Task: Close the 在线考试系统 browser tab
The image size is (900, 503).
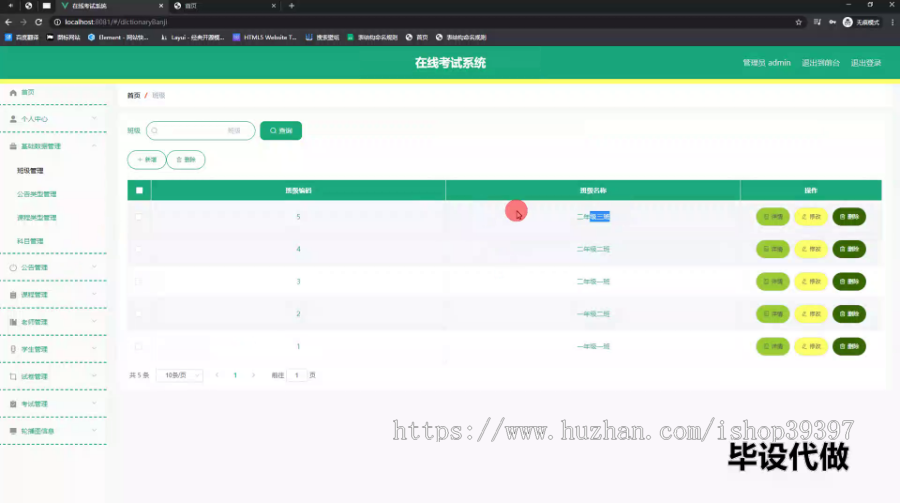Action: click(161, 6)
